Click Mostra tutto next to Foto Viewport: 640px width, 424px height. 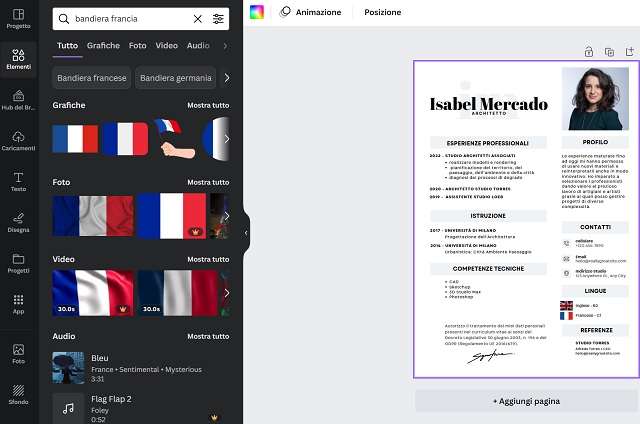coord(208,182)
